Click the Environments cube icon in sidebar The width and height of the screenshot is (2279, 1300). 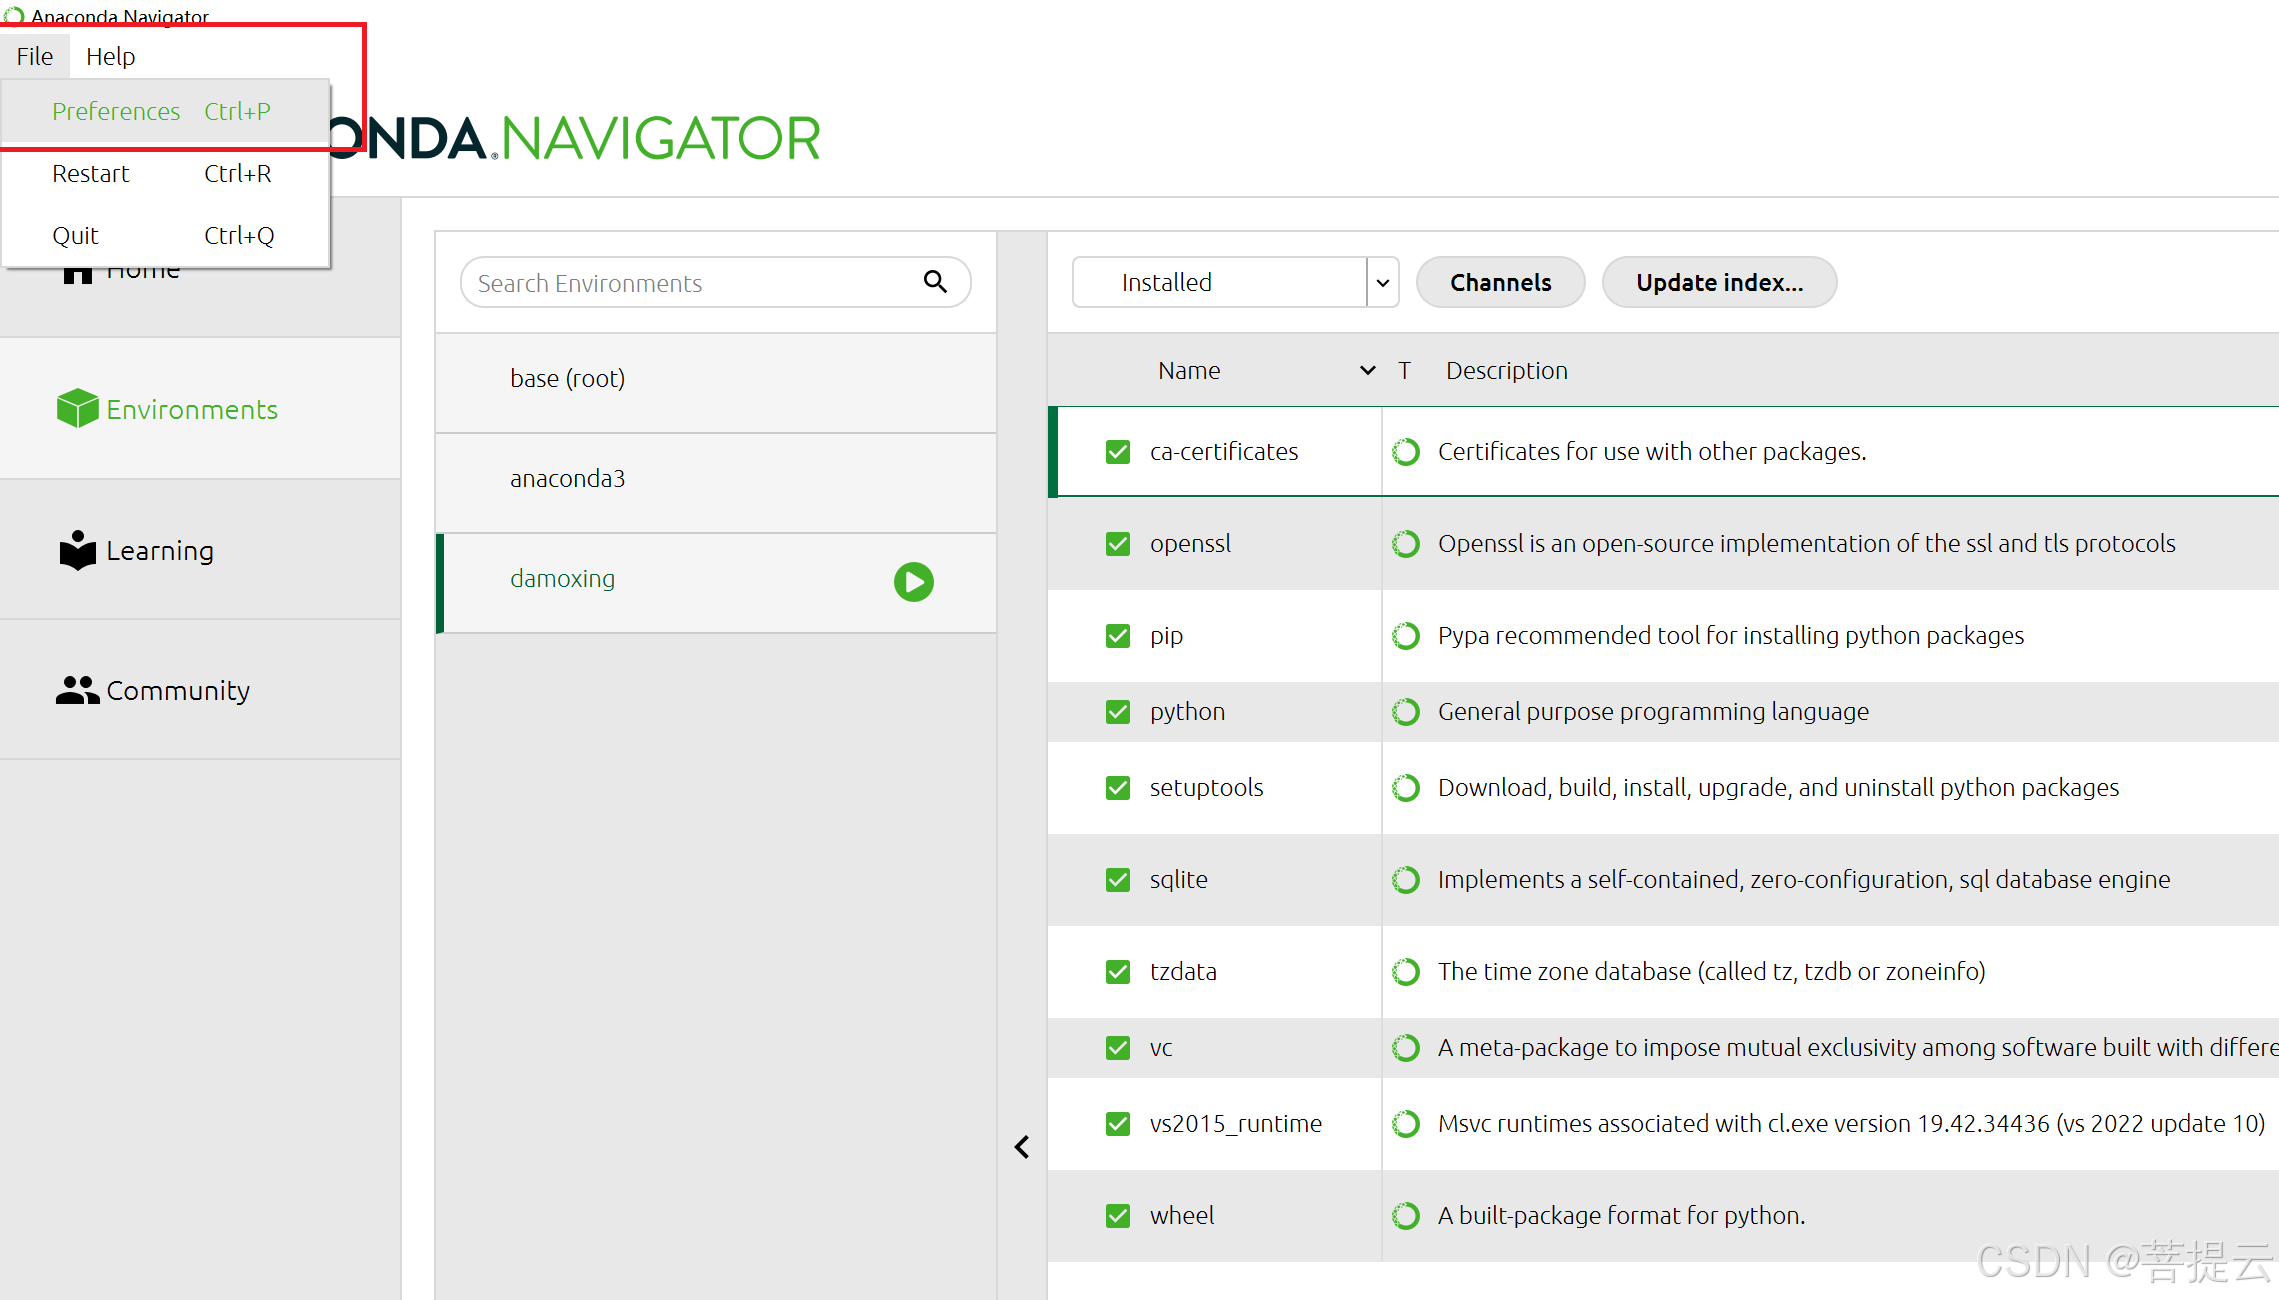pos(77,409)
